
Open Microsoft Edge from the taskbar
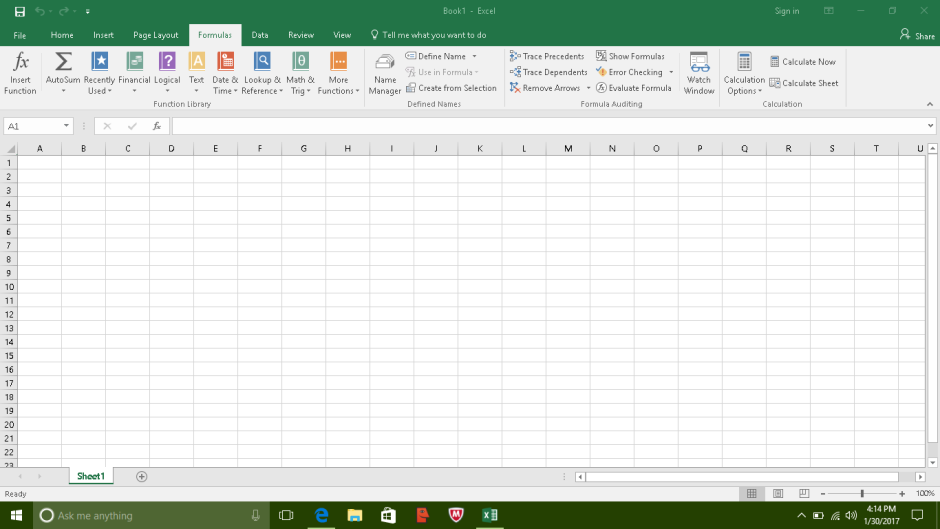click(x=321, y=515)
